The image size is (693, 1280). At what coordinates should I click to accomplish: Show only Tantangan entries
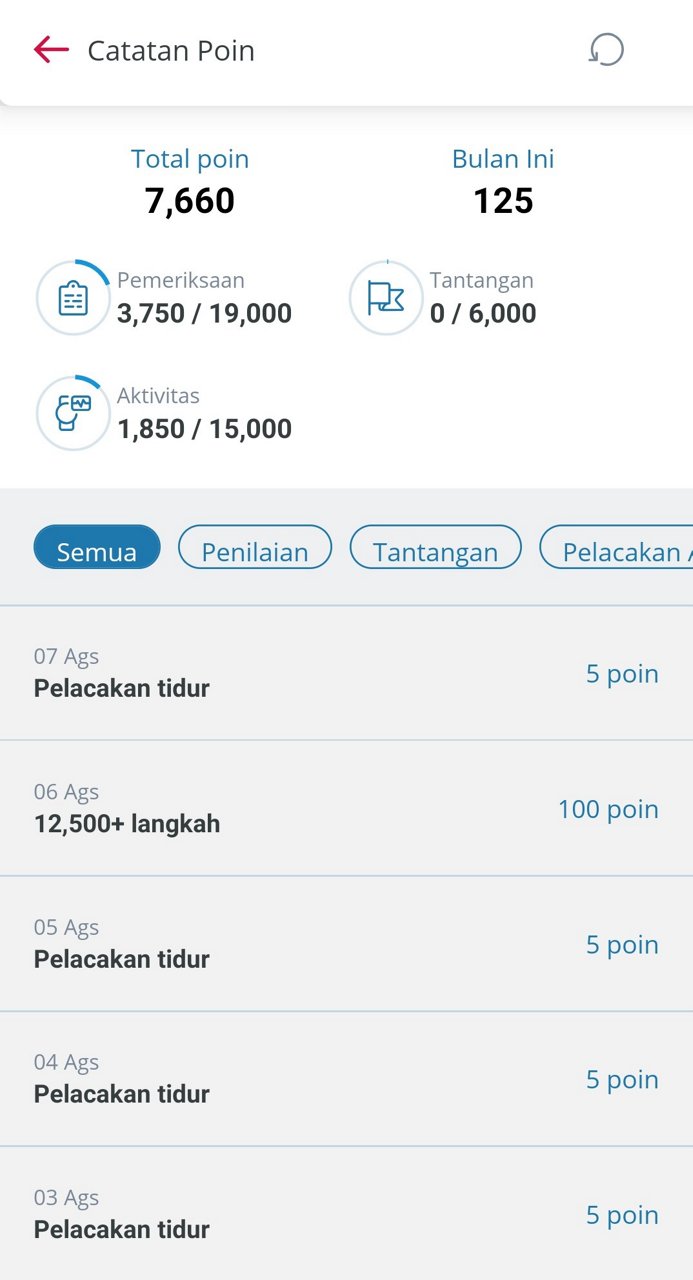click(x=435, y=548)
